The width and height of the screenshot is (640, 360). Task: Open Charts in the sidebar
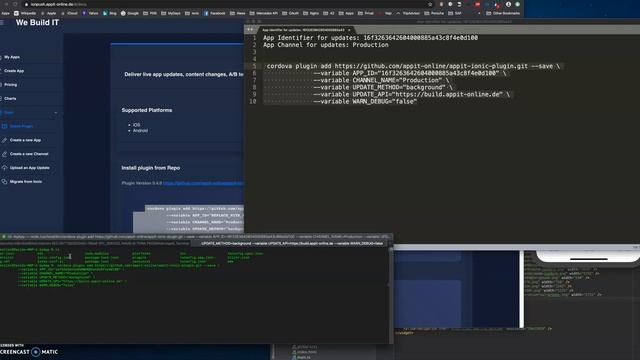click(10, 99)
